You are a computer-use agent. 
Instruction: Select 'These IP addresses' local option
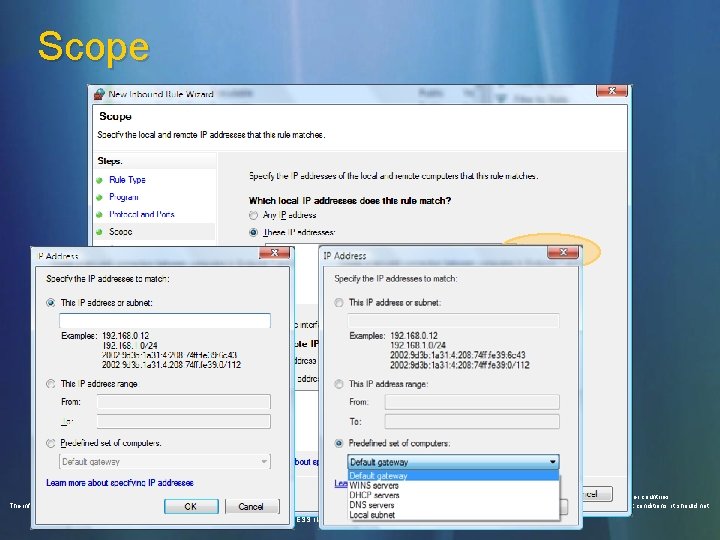click(x=253, y=232)
